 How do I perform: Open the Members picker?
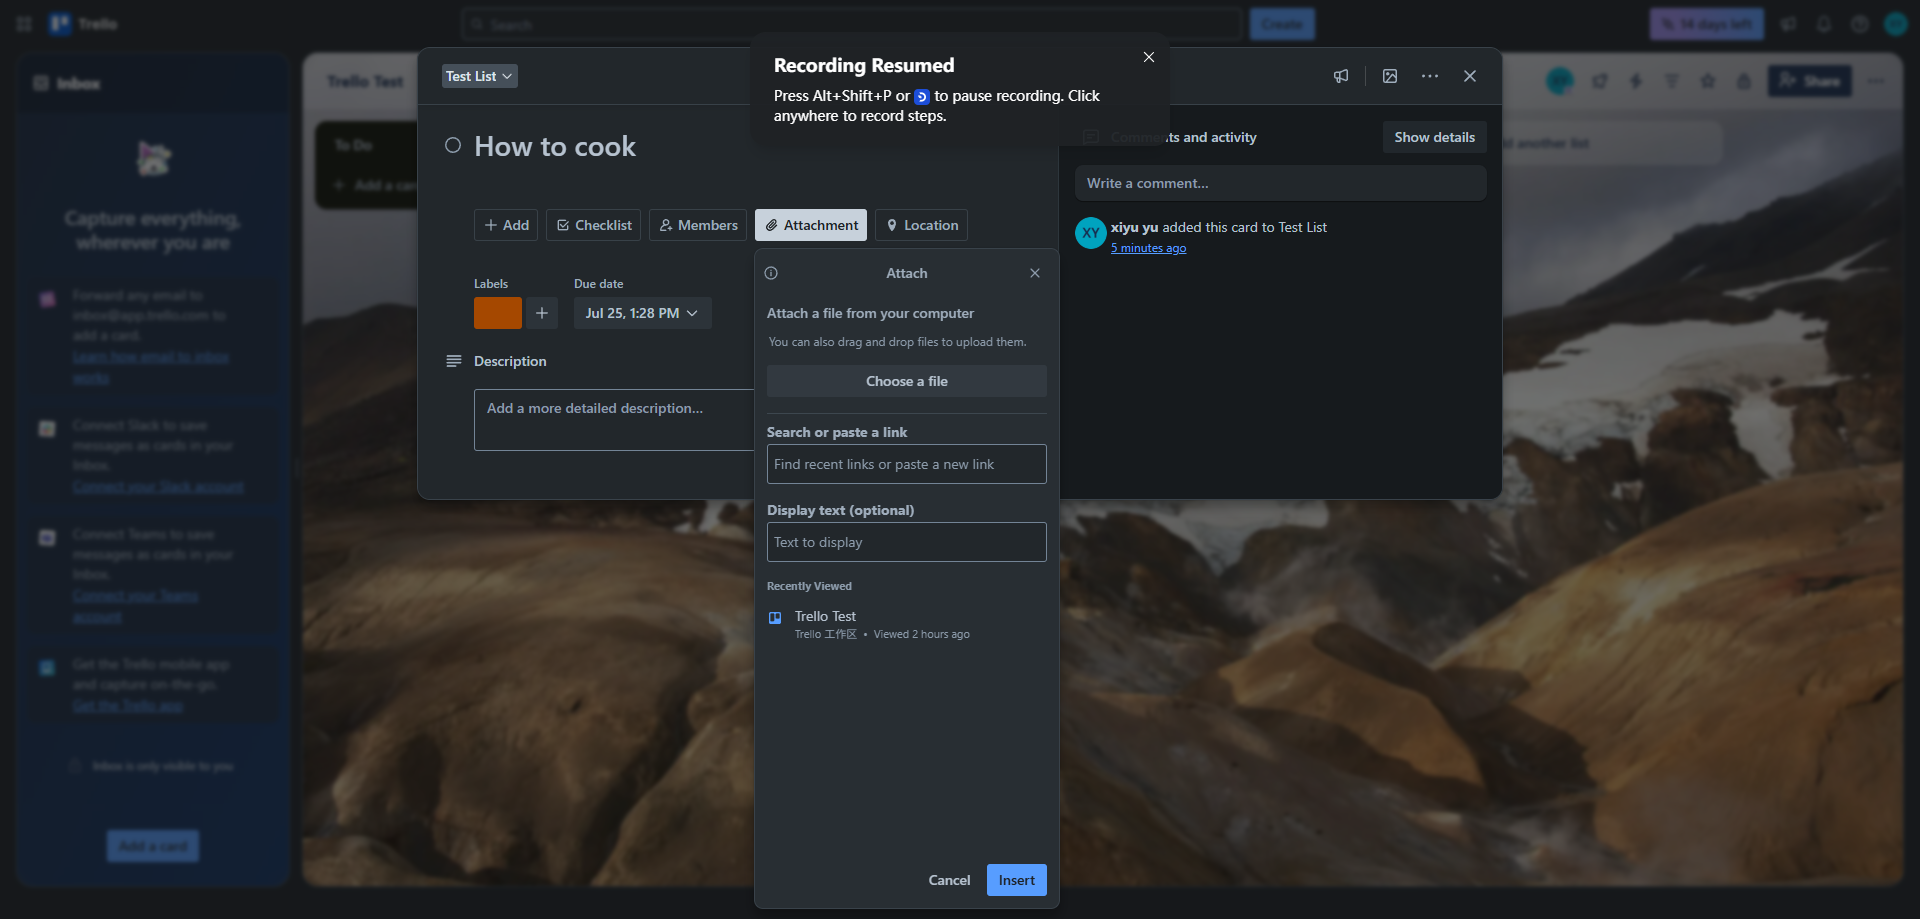point(698,225)
